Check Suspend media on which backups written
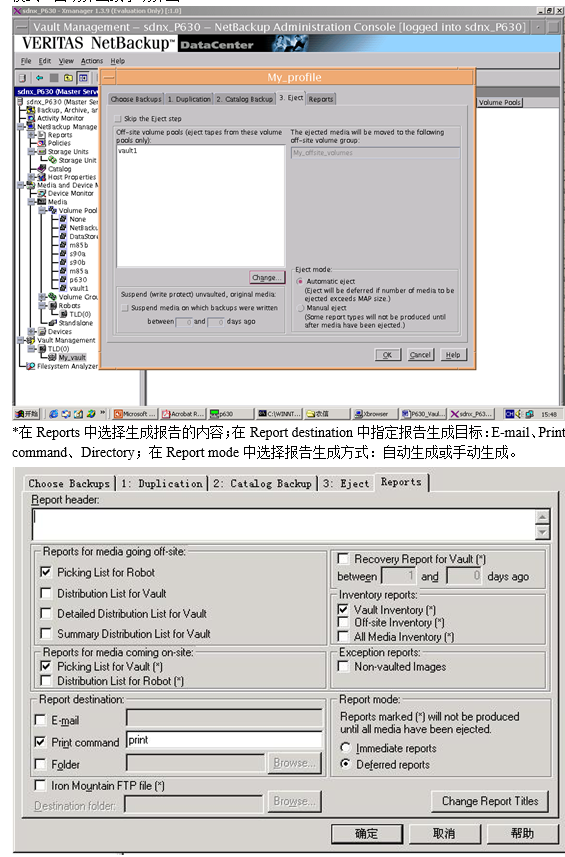 point(125,308)
